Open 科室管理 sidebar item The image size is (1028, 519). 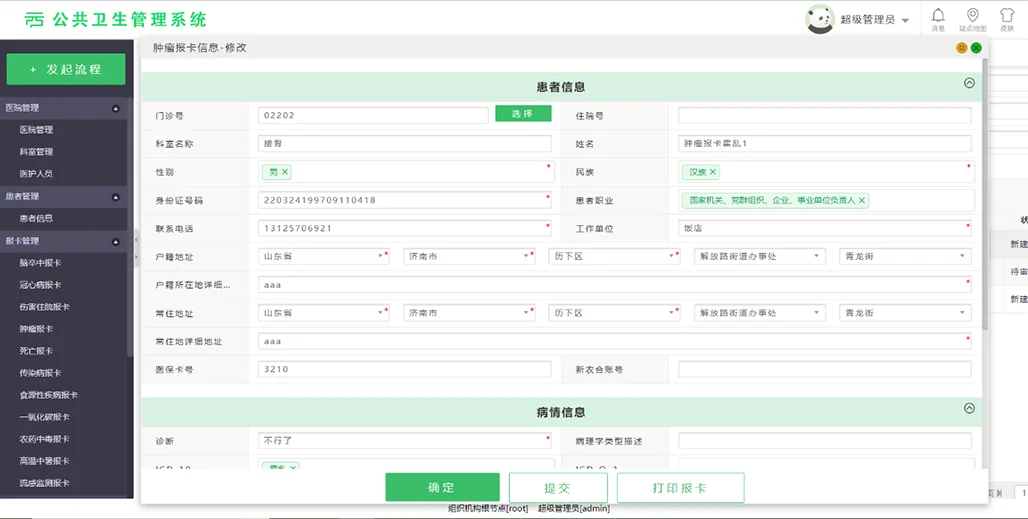click(x=36, y=151)
